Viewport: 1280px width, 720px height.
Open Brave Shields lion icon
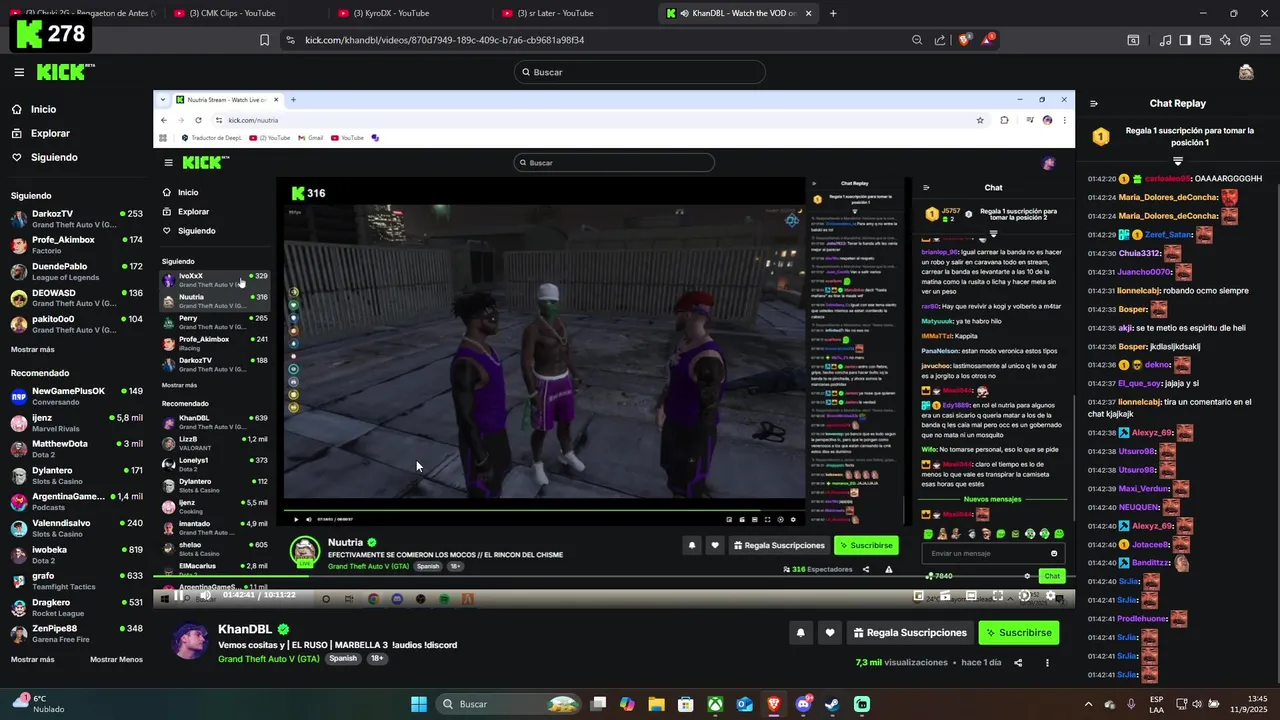click(x=964, y=40)
